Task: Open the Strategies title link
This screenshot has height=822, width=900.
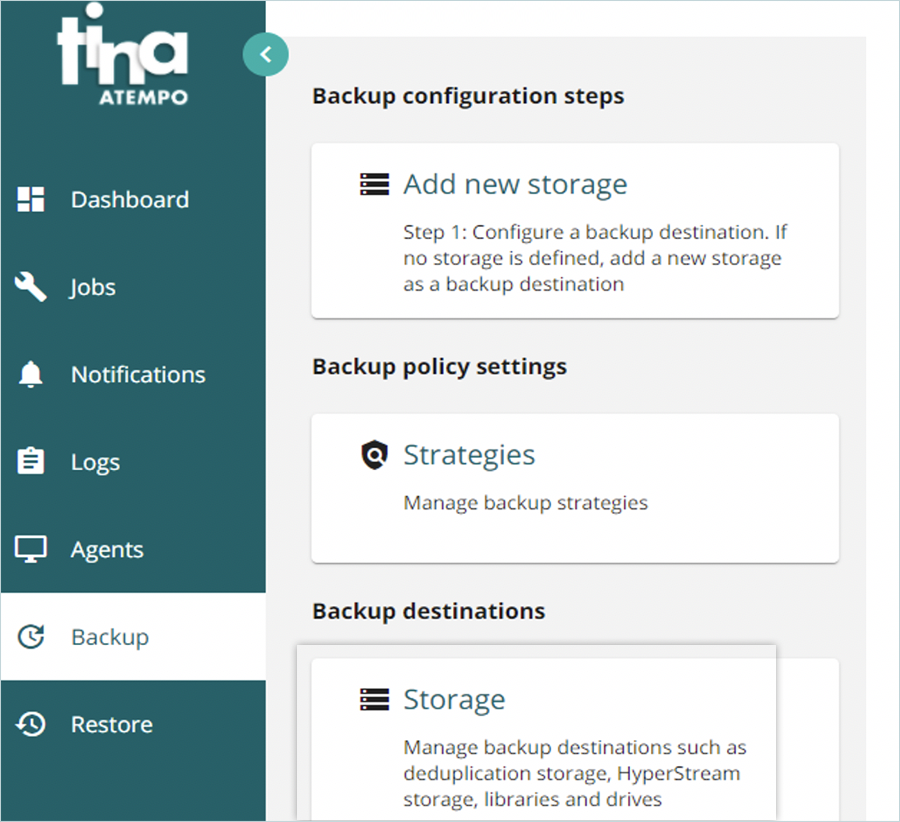Action: point(469,455)
